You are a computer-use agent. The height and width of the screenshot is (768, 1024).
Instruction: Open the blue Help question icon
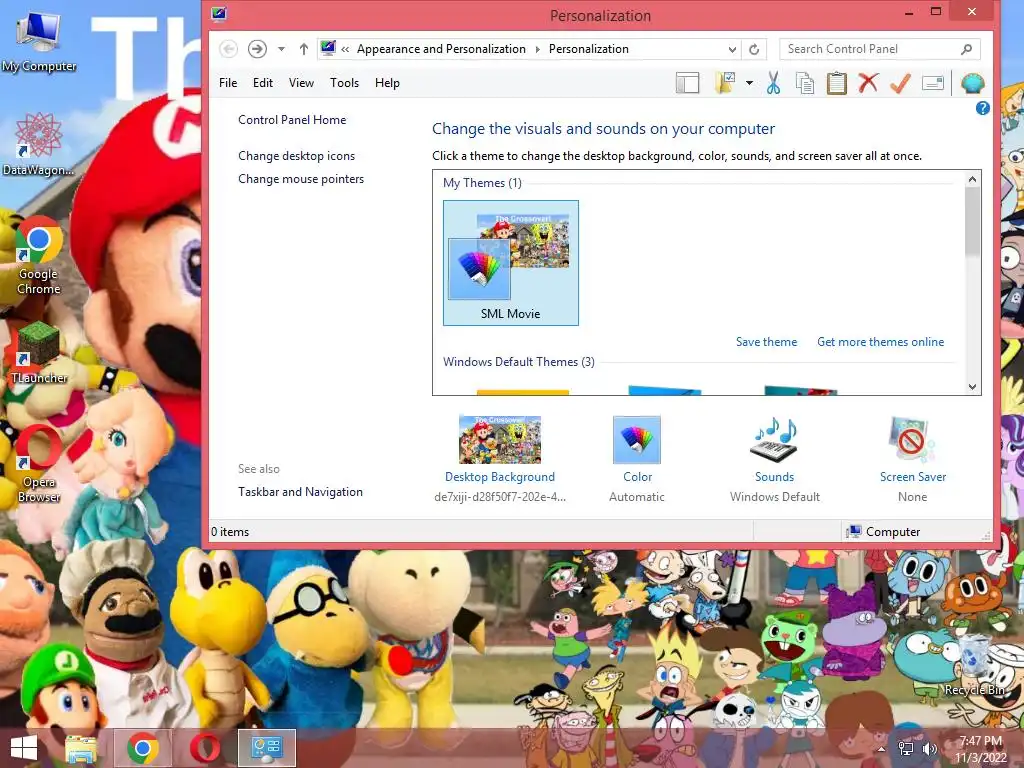coord(982,108)
